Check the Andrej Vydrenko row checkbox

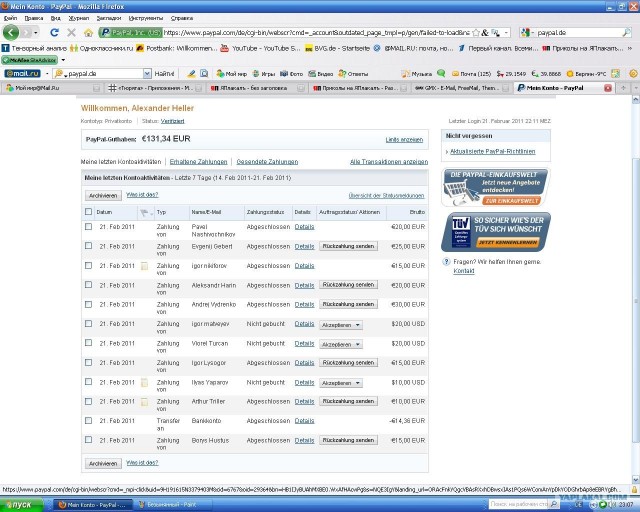(x=88, y=304)
